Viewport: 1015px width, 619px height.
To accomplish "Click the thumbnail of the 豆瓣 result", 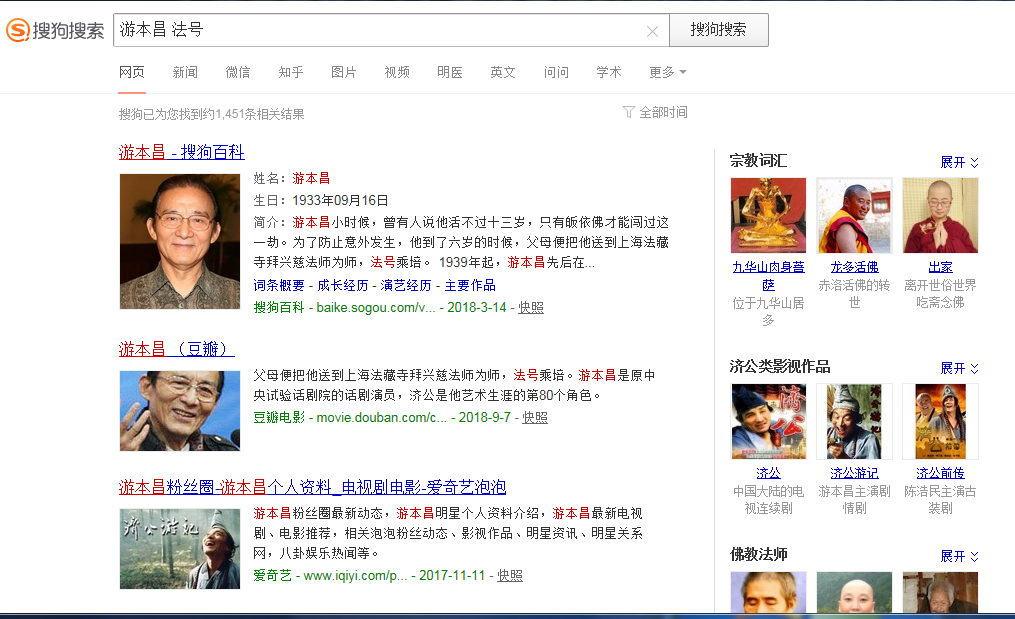I will [180, 411].
